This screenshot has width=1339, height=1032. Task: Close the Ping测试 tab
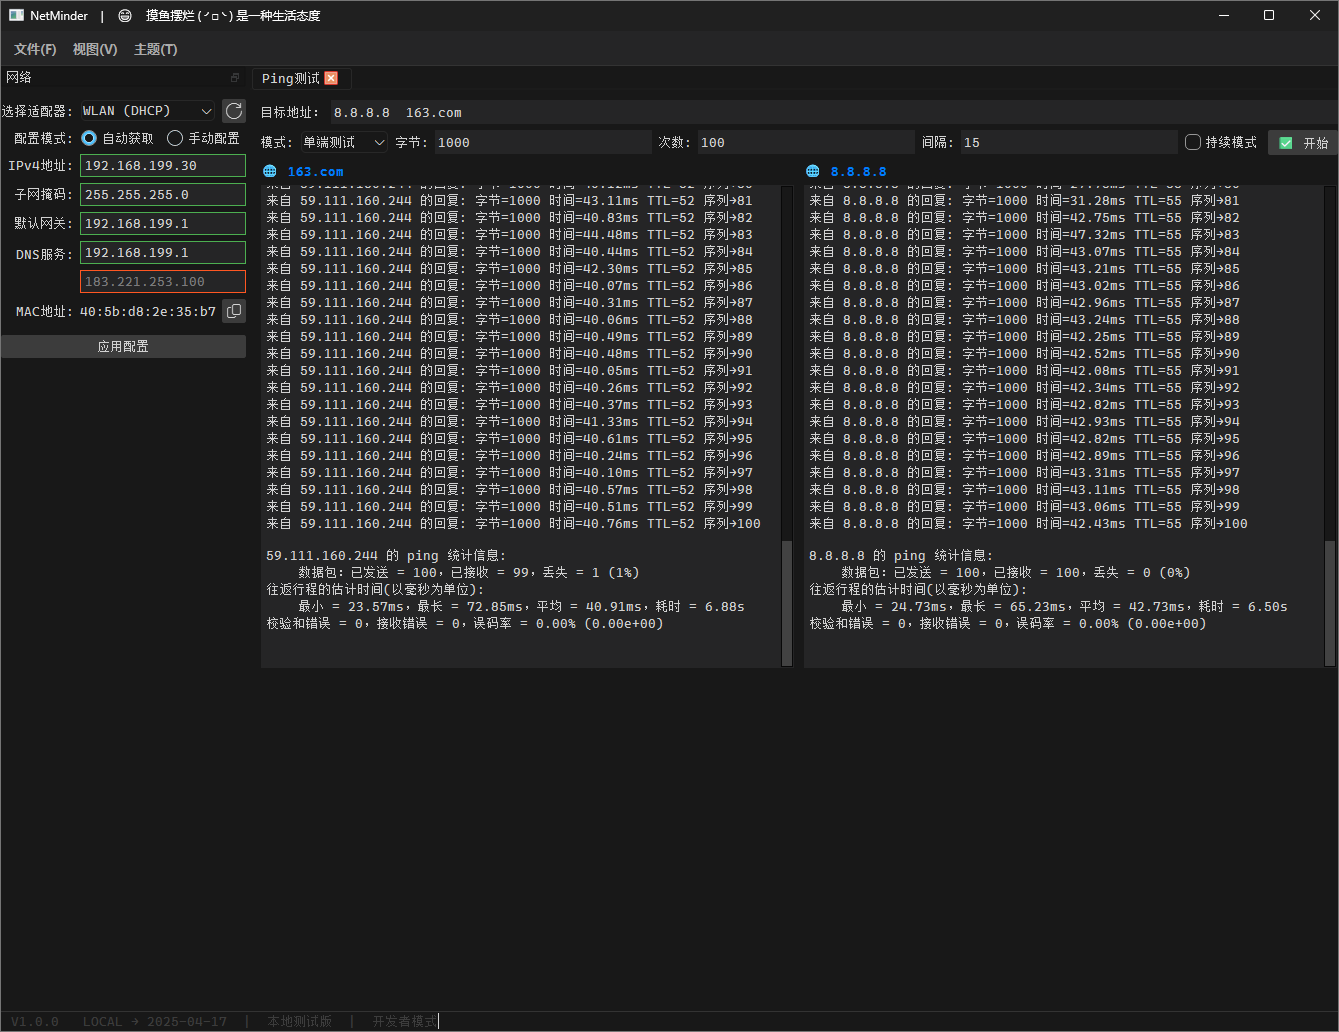(331, 78)
